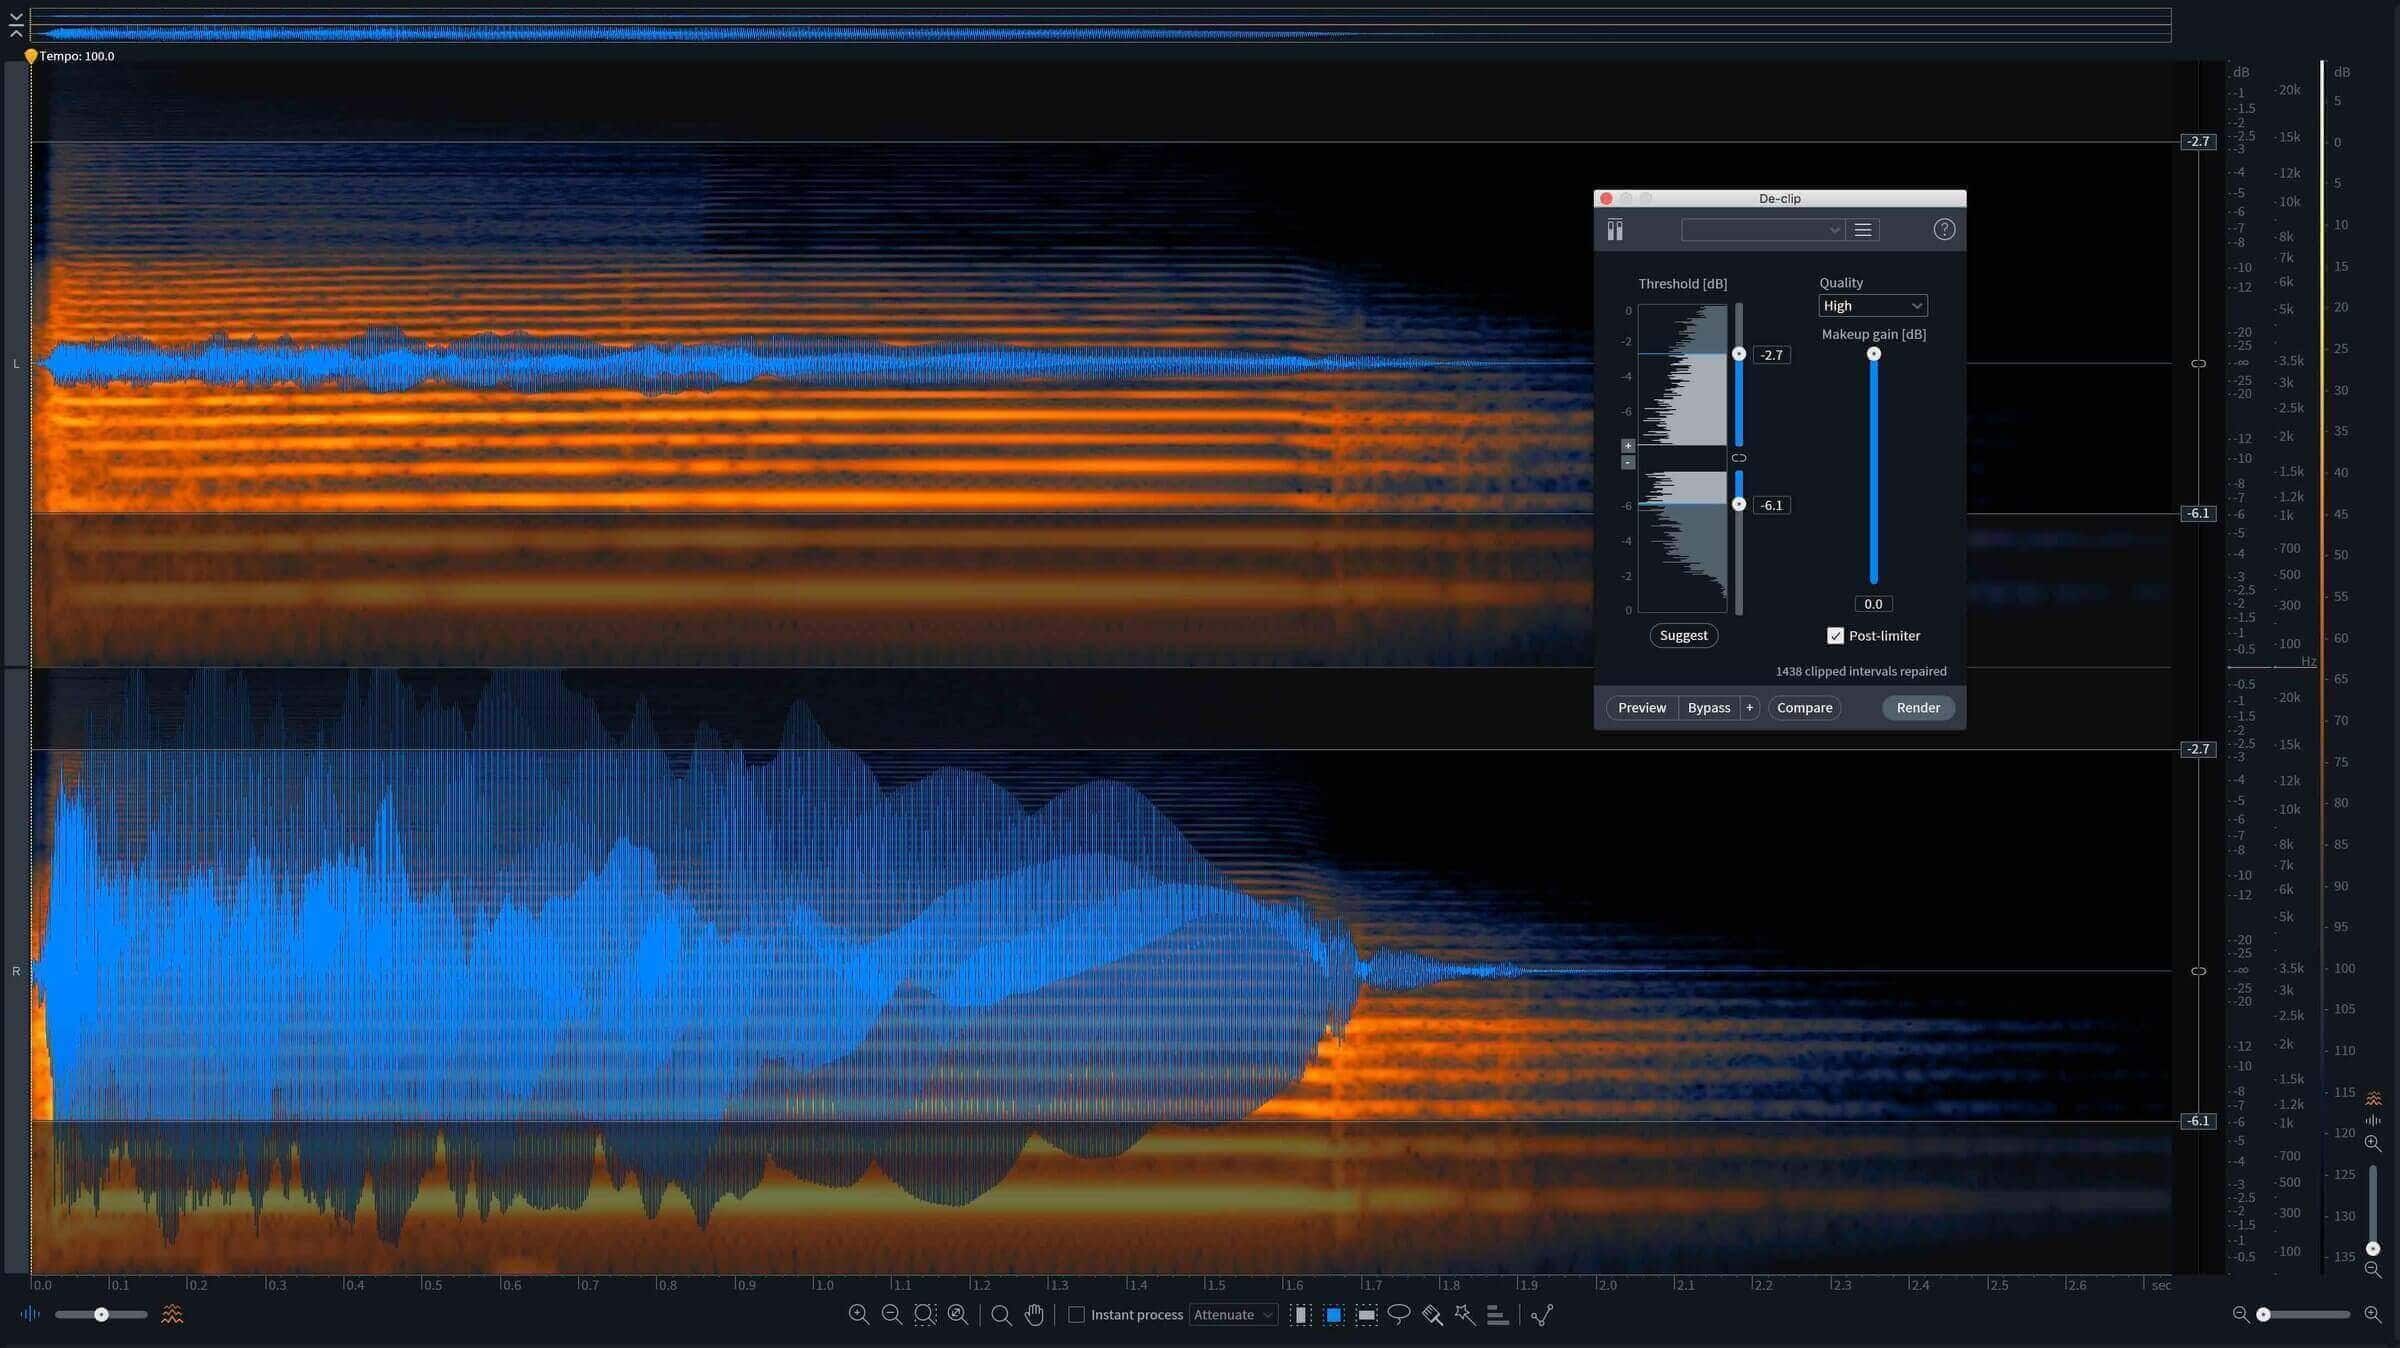
Task: Click vertical zoom out magnifier on right edge
Action: coord(2372,1270)
